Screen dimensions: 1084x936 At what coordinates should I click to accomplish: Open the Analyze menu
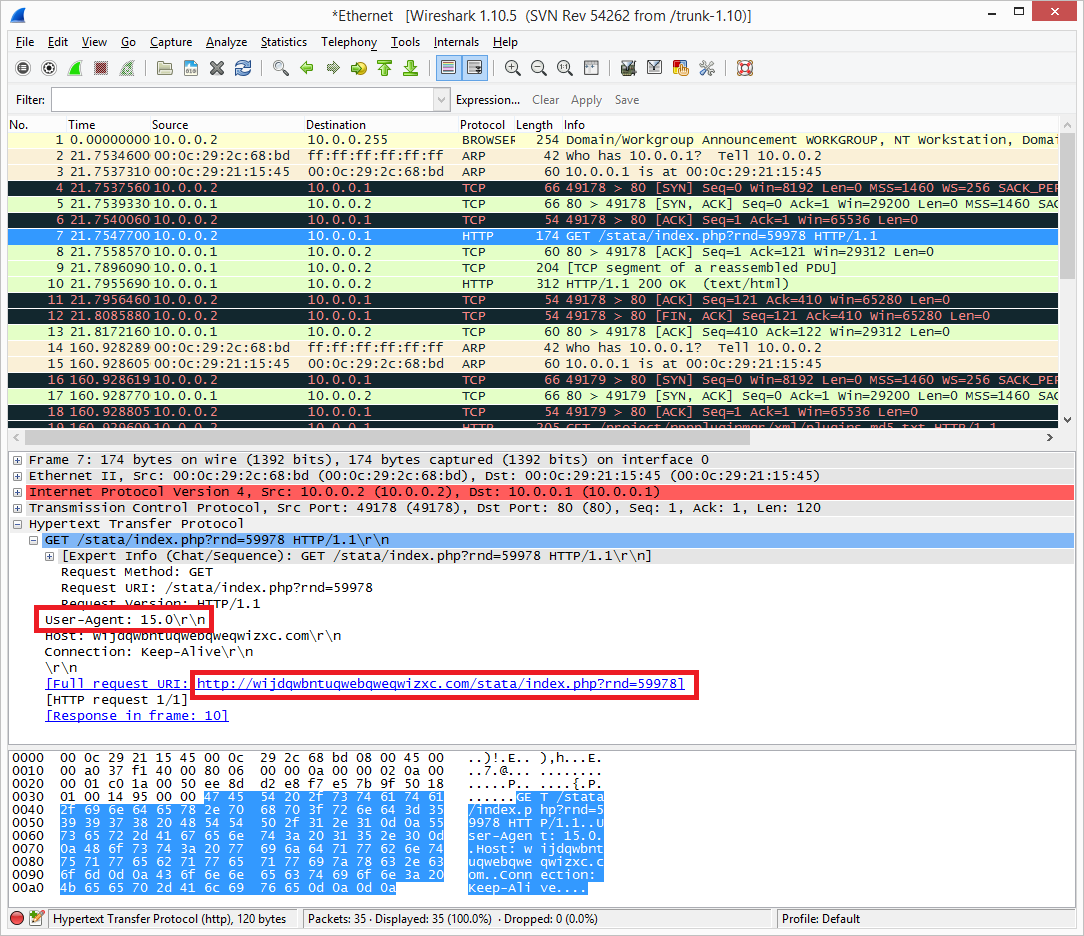pos(226,42)
